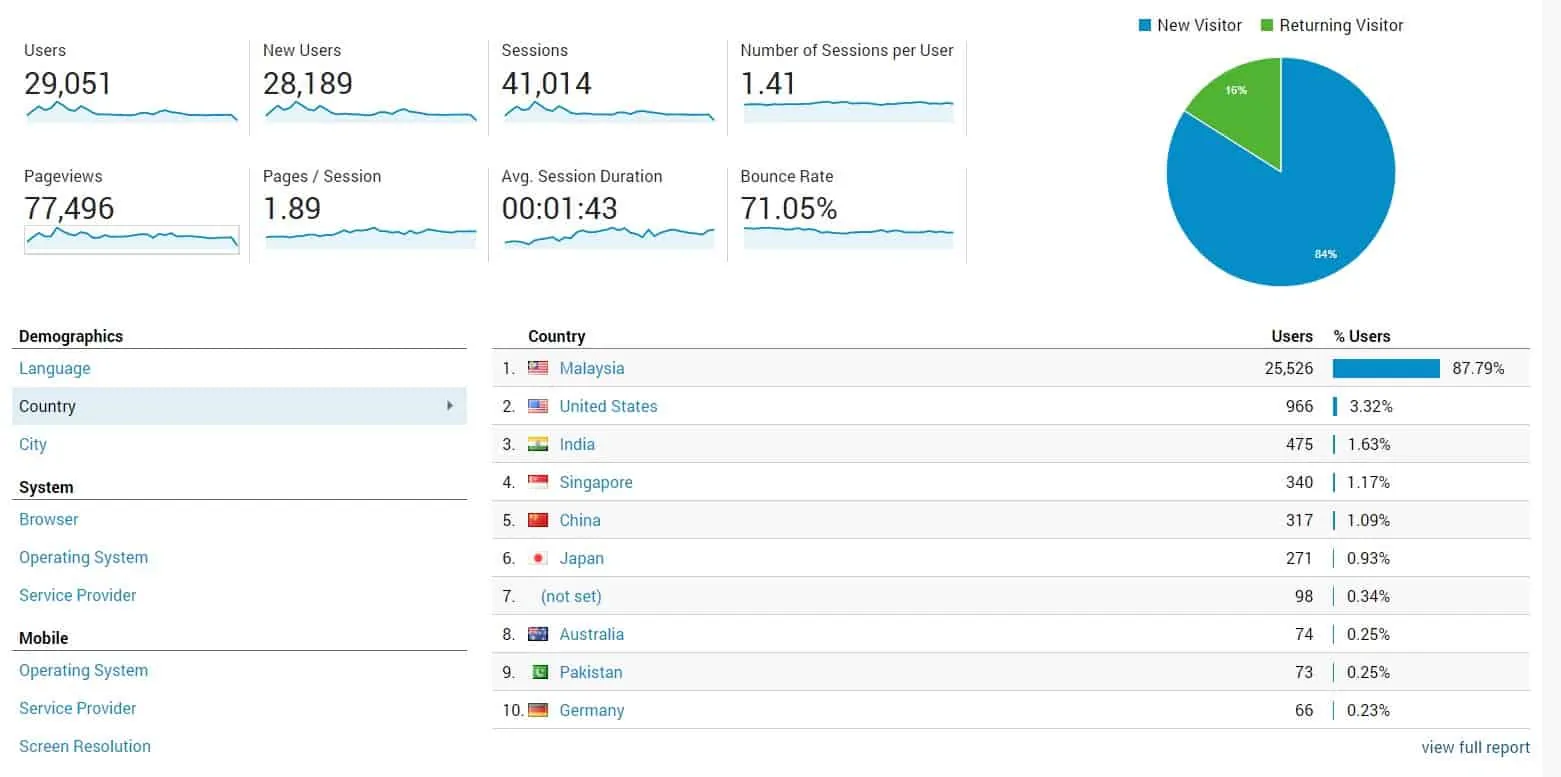
Task: Click the session duration value 00:01:43
Action: click(x=560, y=209)
